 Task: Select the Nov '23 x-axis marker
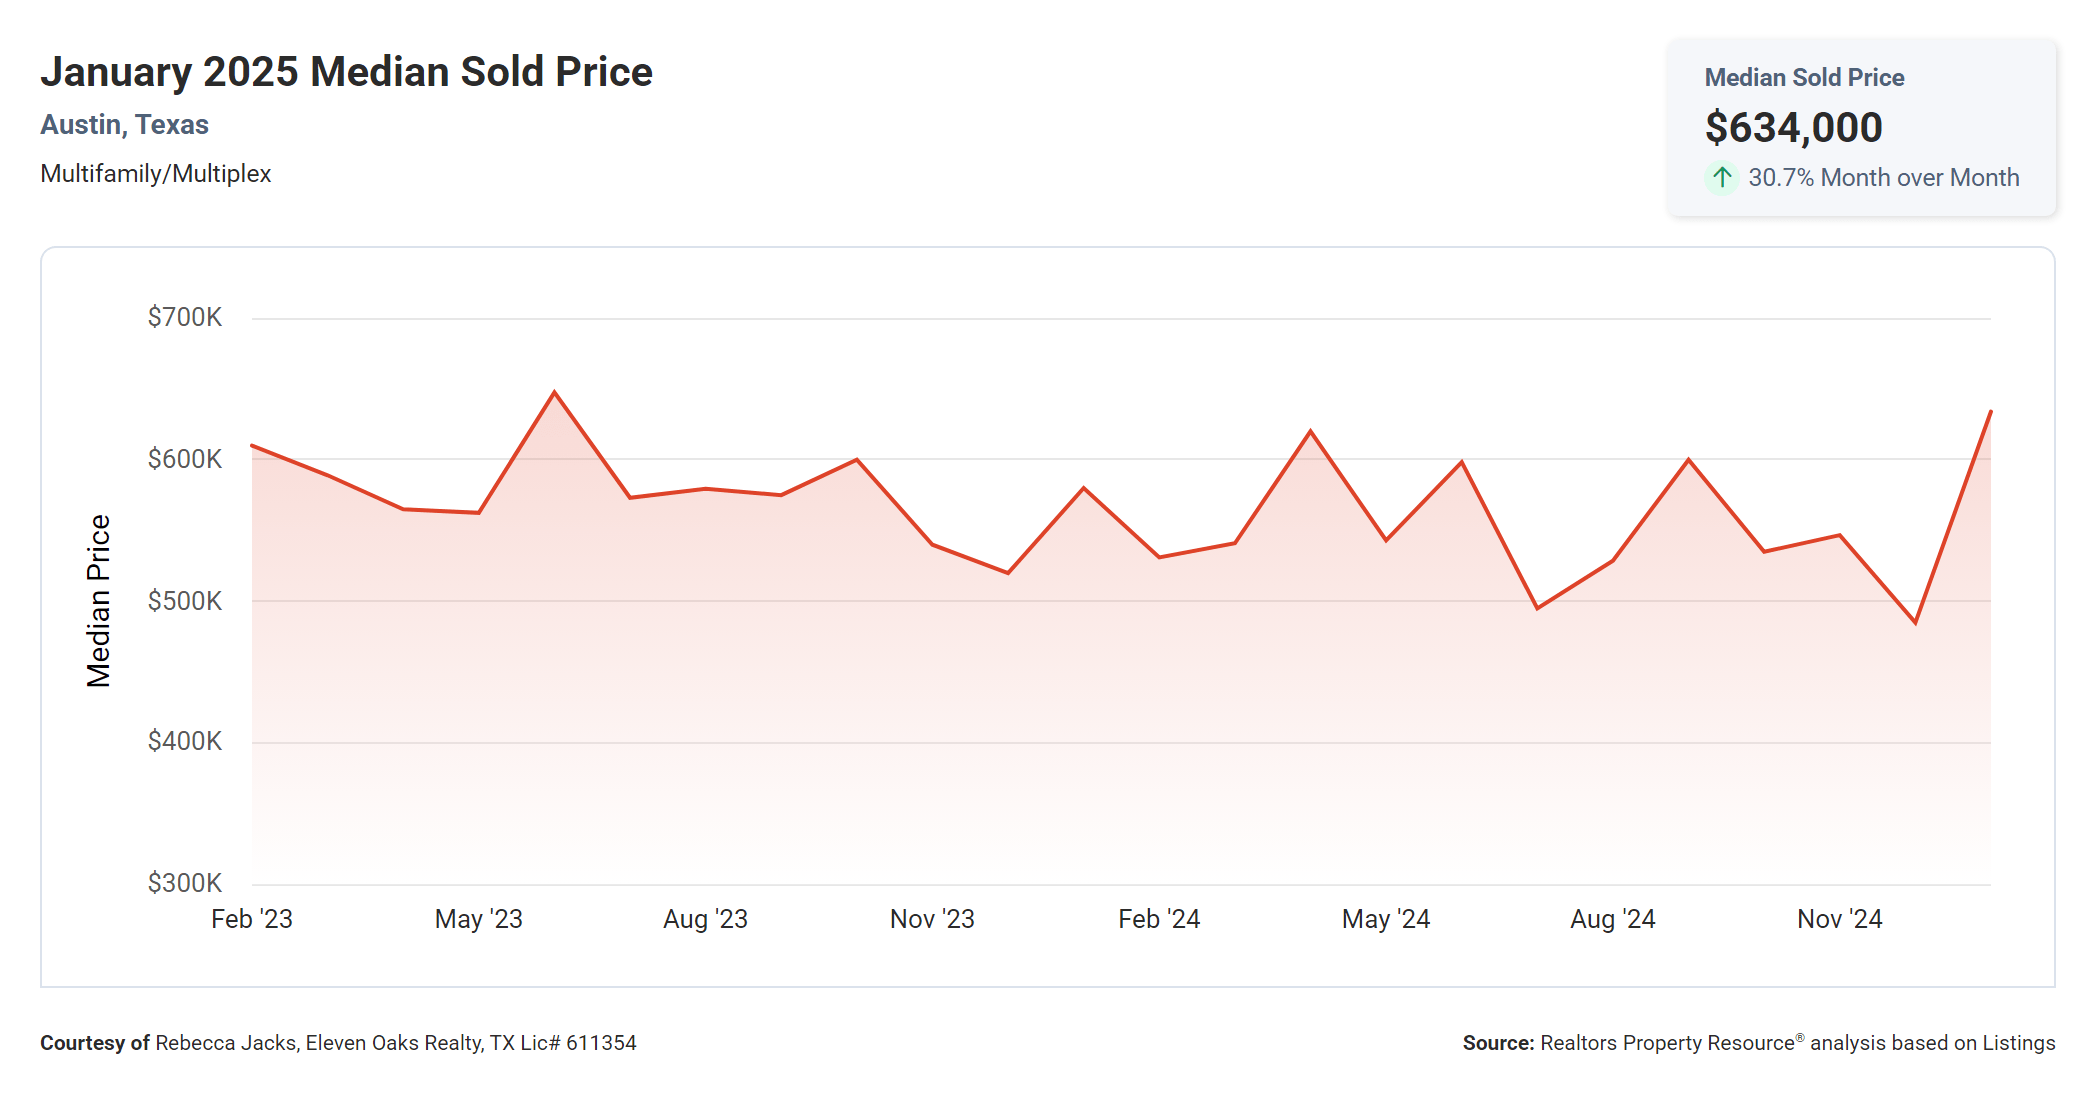[932, 919]
